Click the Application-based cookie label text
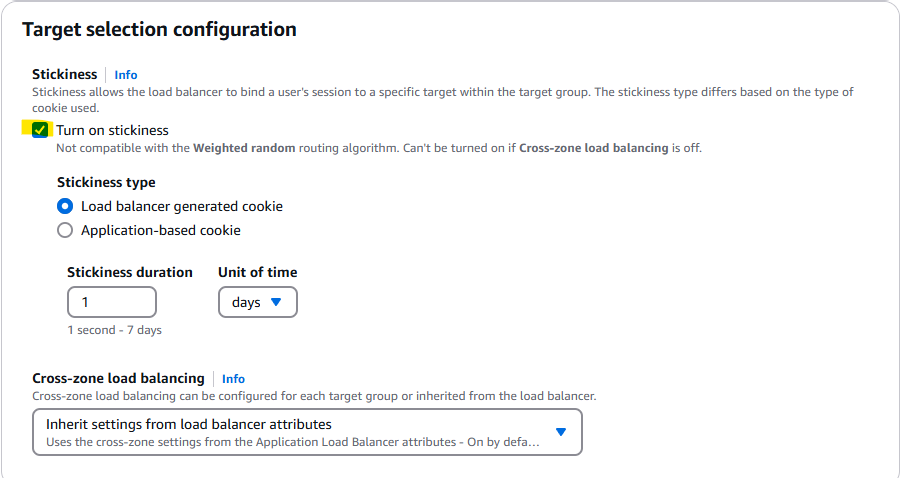The height and width of the screenshot is (478, 900). [161, 230]
